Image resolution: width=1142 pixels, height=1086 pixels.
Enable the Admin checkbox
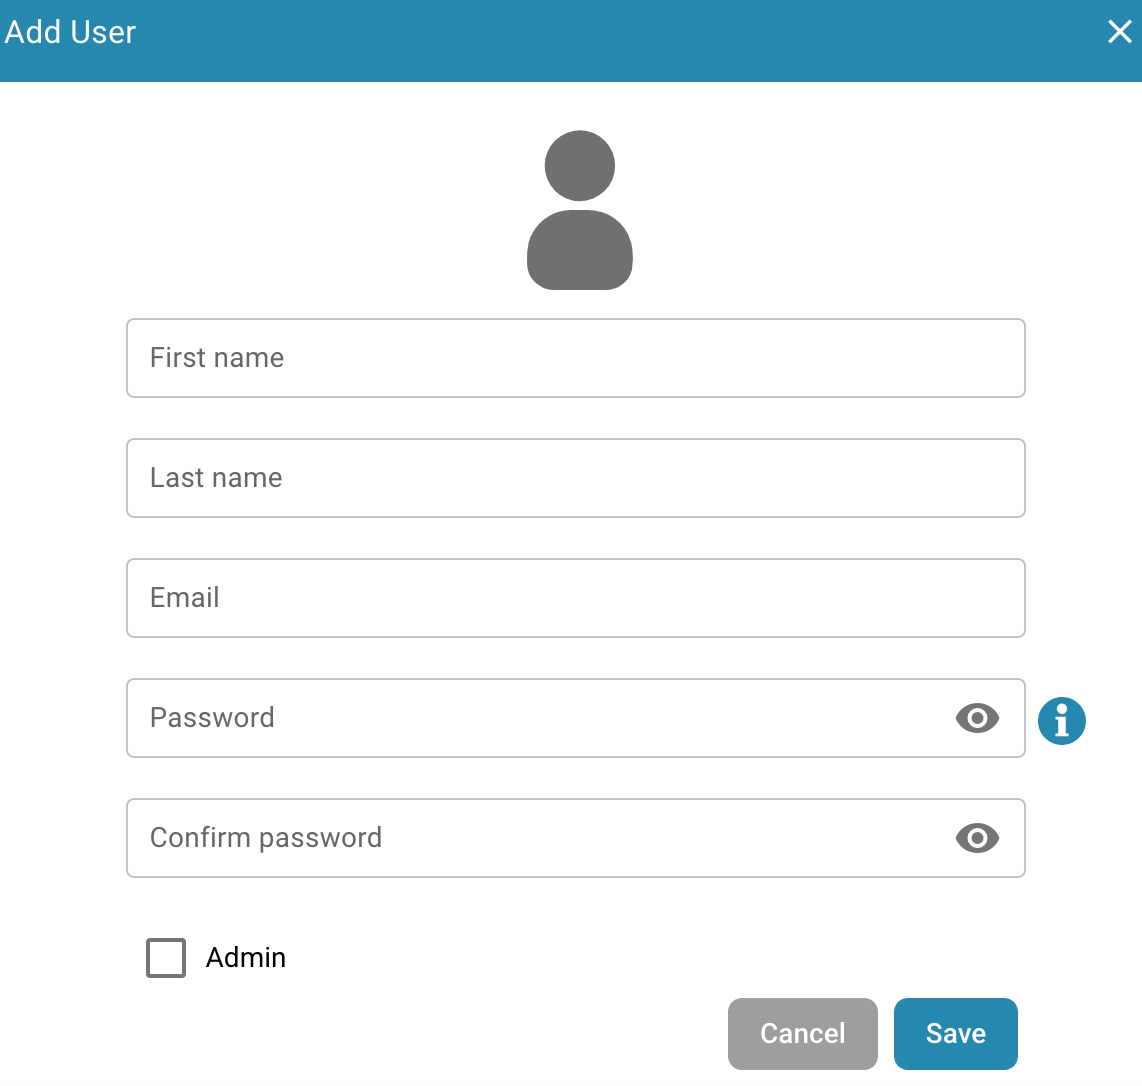(x=166, y=957)
